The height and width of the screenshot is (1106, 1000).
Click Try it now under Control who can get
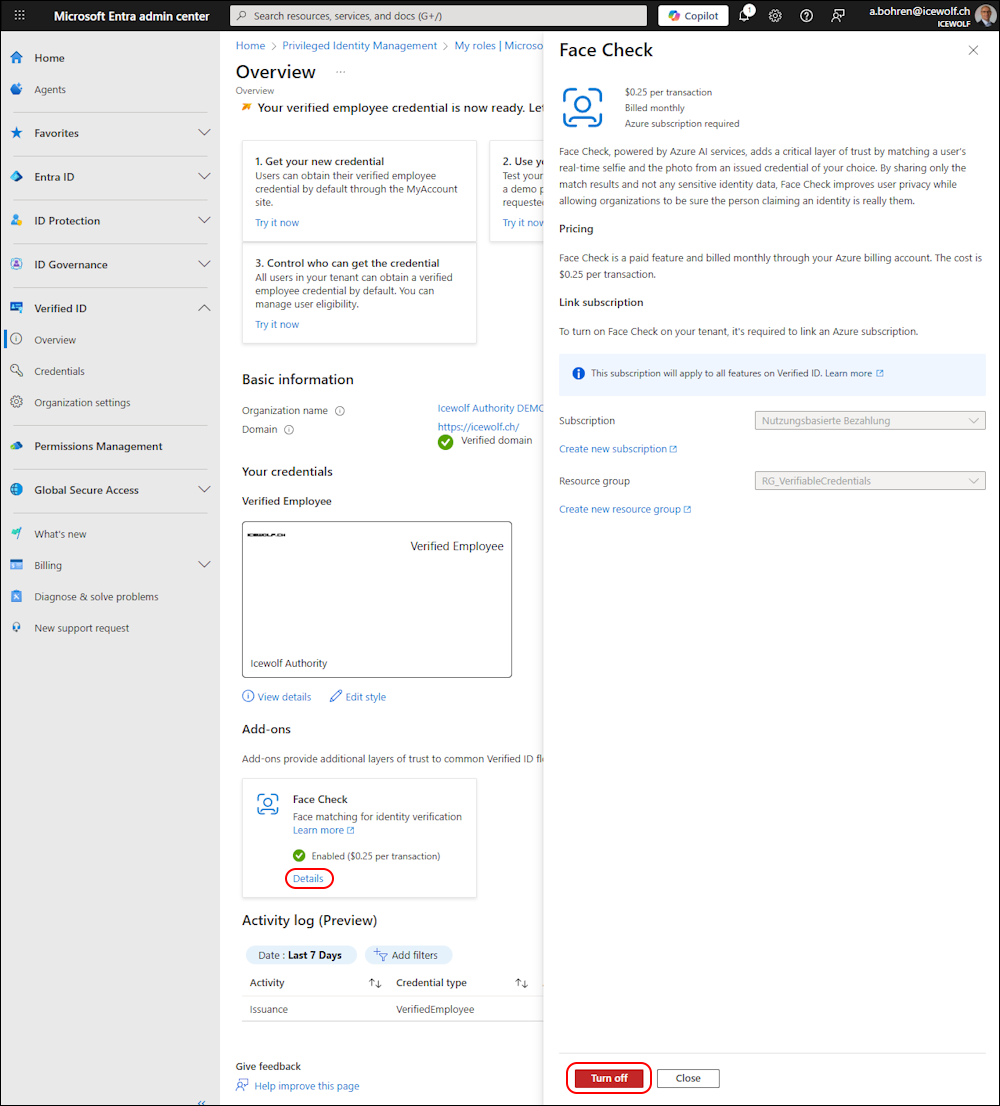coord(277,324)
